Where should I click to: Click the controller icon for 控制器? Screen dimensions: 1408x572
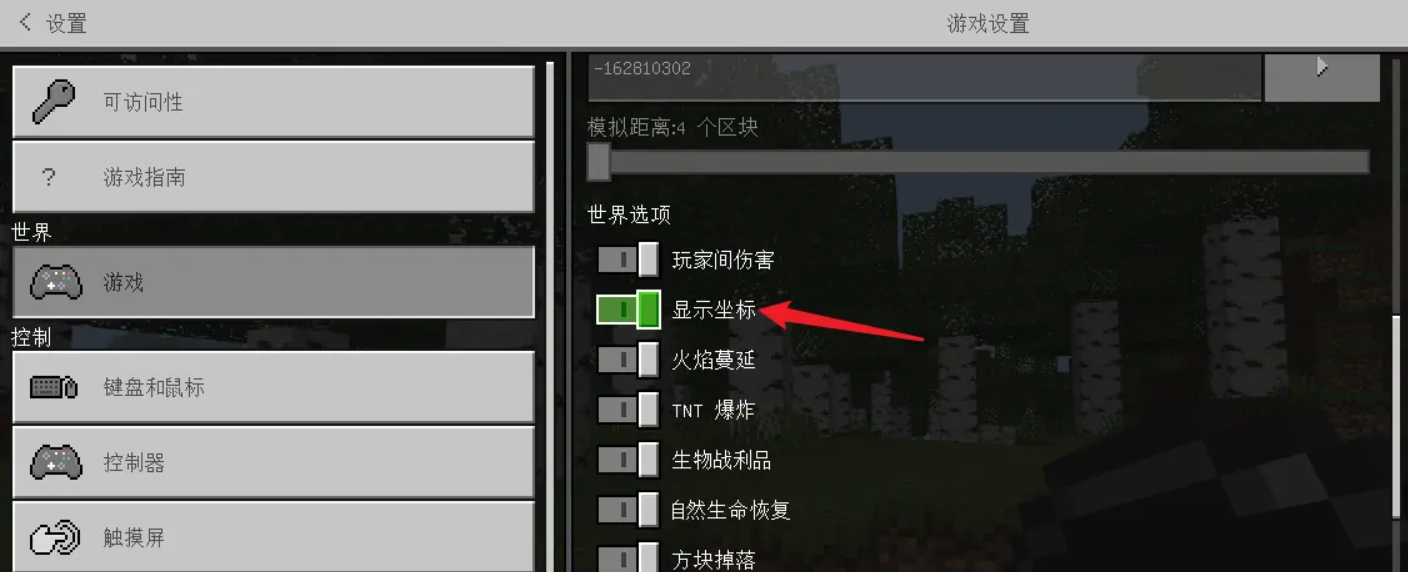[x=56, y=463]
